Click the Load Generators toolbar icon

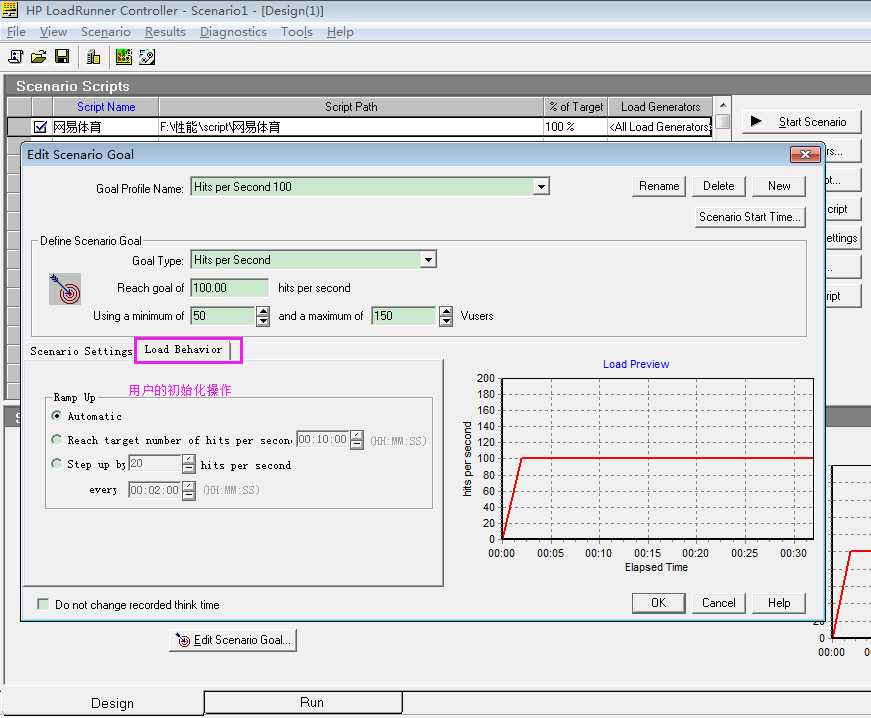pos(93,57)
